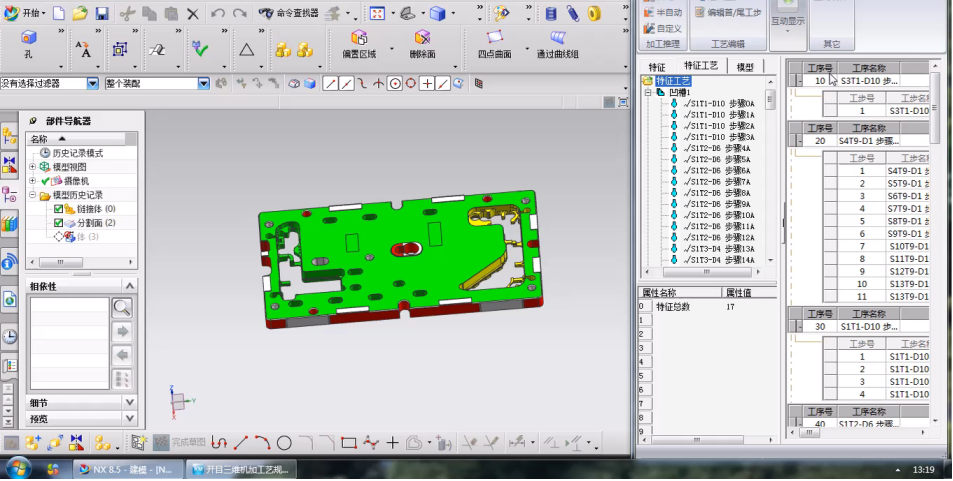This screenshot has height=481, width=953.
Task: Toggle the plus-shaped snap point icon
Action: pyautogui.click(x=427, y=84)
